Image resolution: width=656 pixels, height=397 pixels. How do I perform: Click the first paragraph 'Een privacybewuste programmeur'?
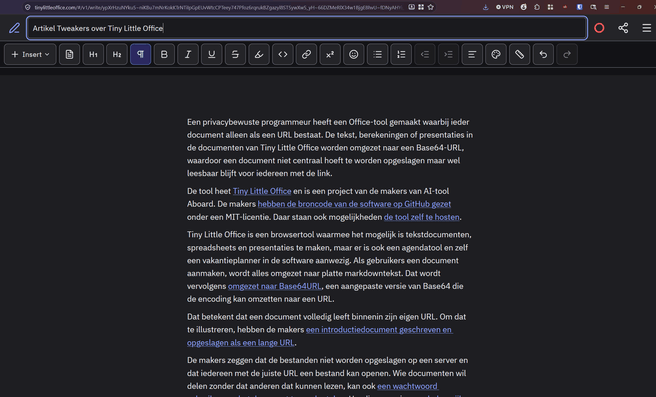[x=330, y=148]
